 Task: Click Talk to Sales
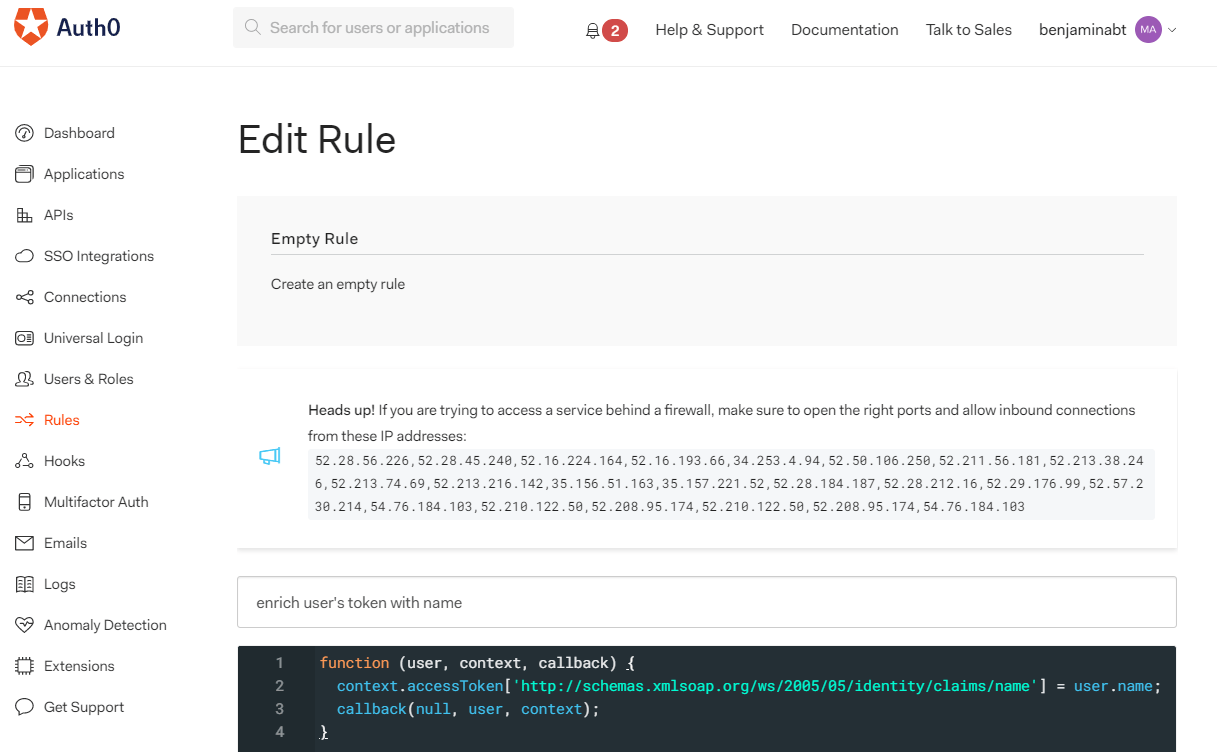(x=968, y=30)
